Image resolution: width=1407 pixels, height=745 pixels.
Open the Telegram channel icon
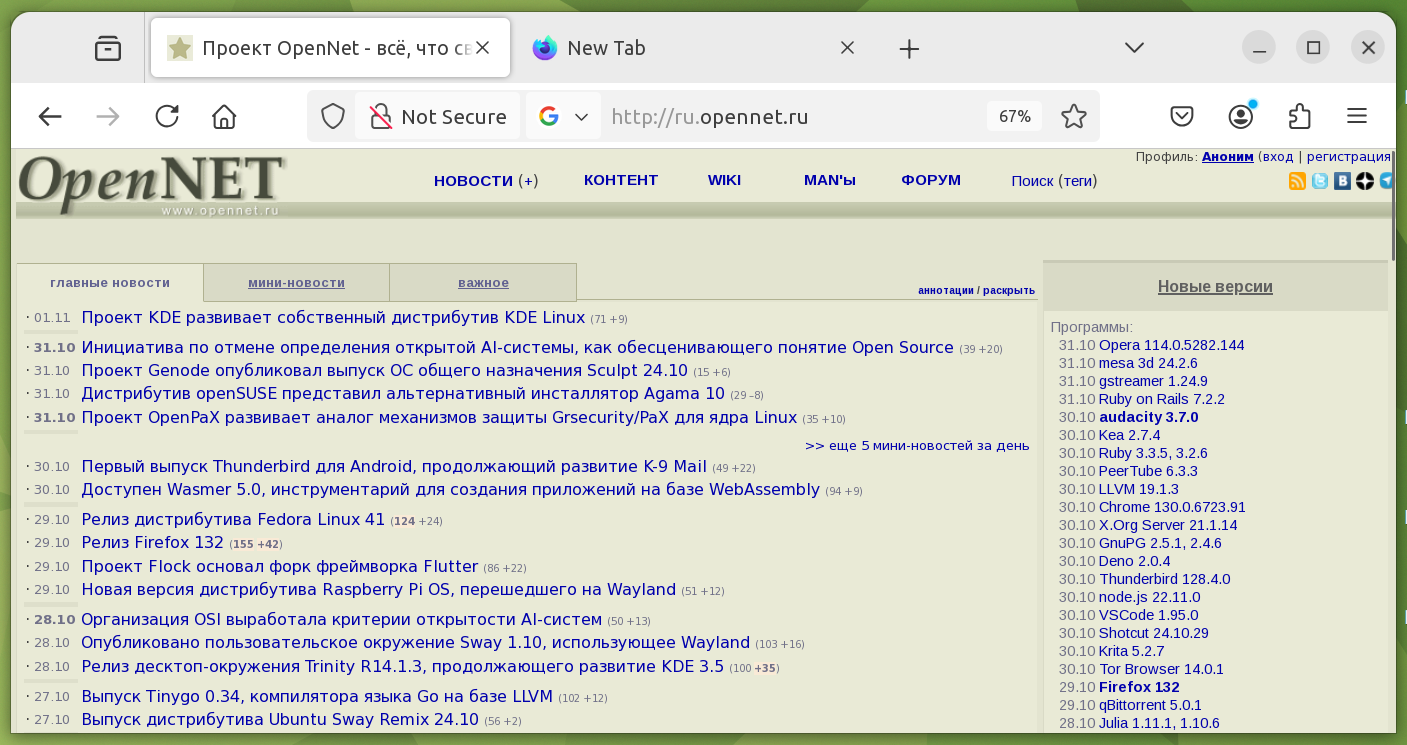pyautogui.click(x=1386, y=181)
